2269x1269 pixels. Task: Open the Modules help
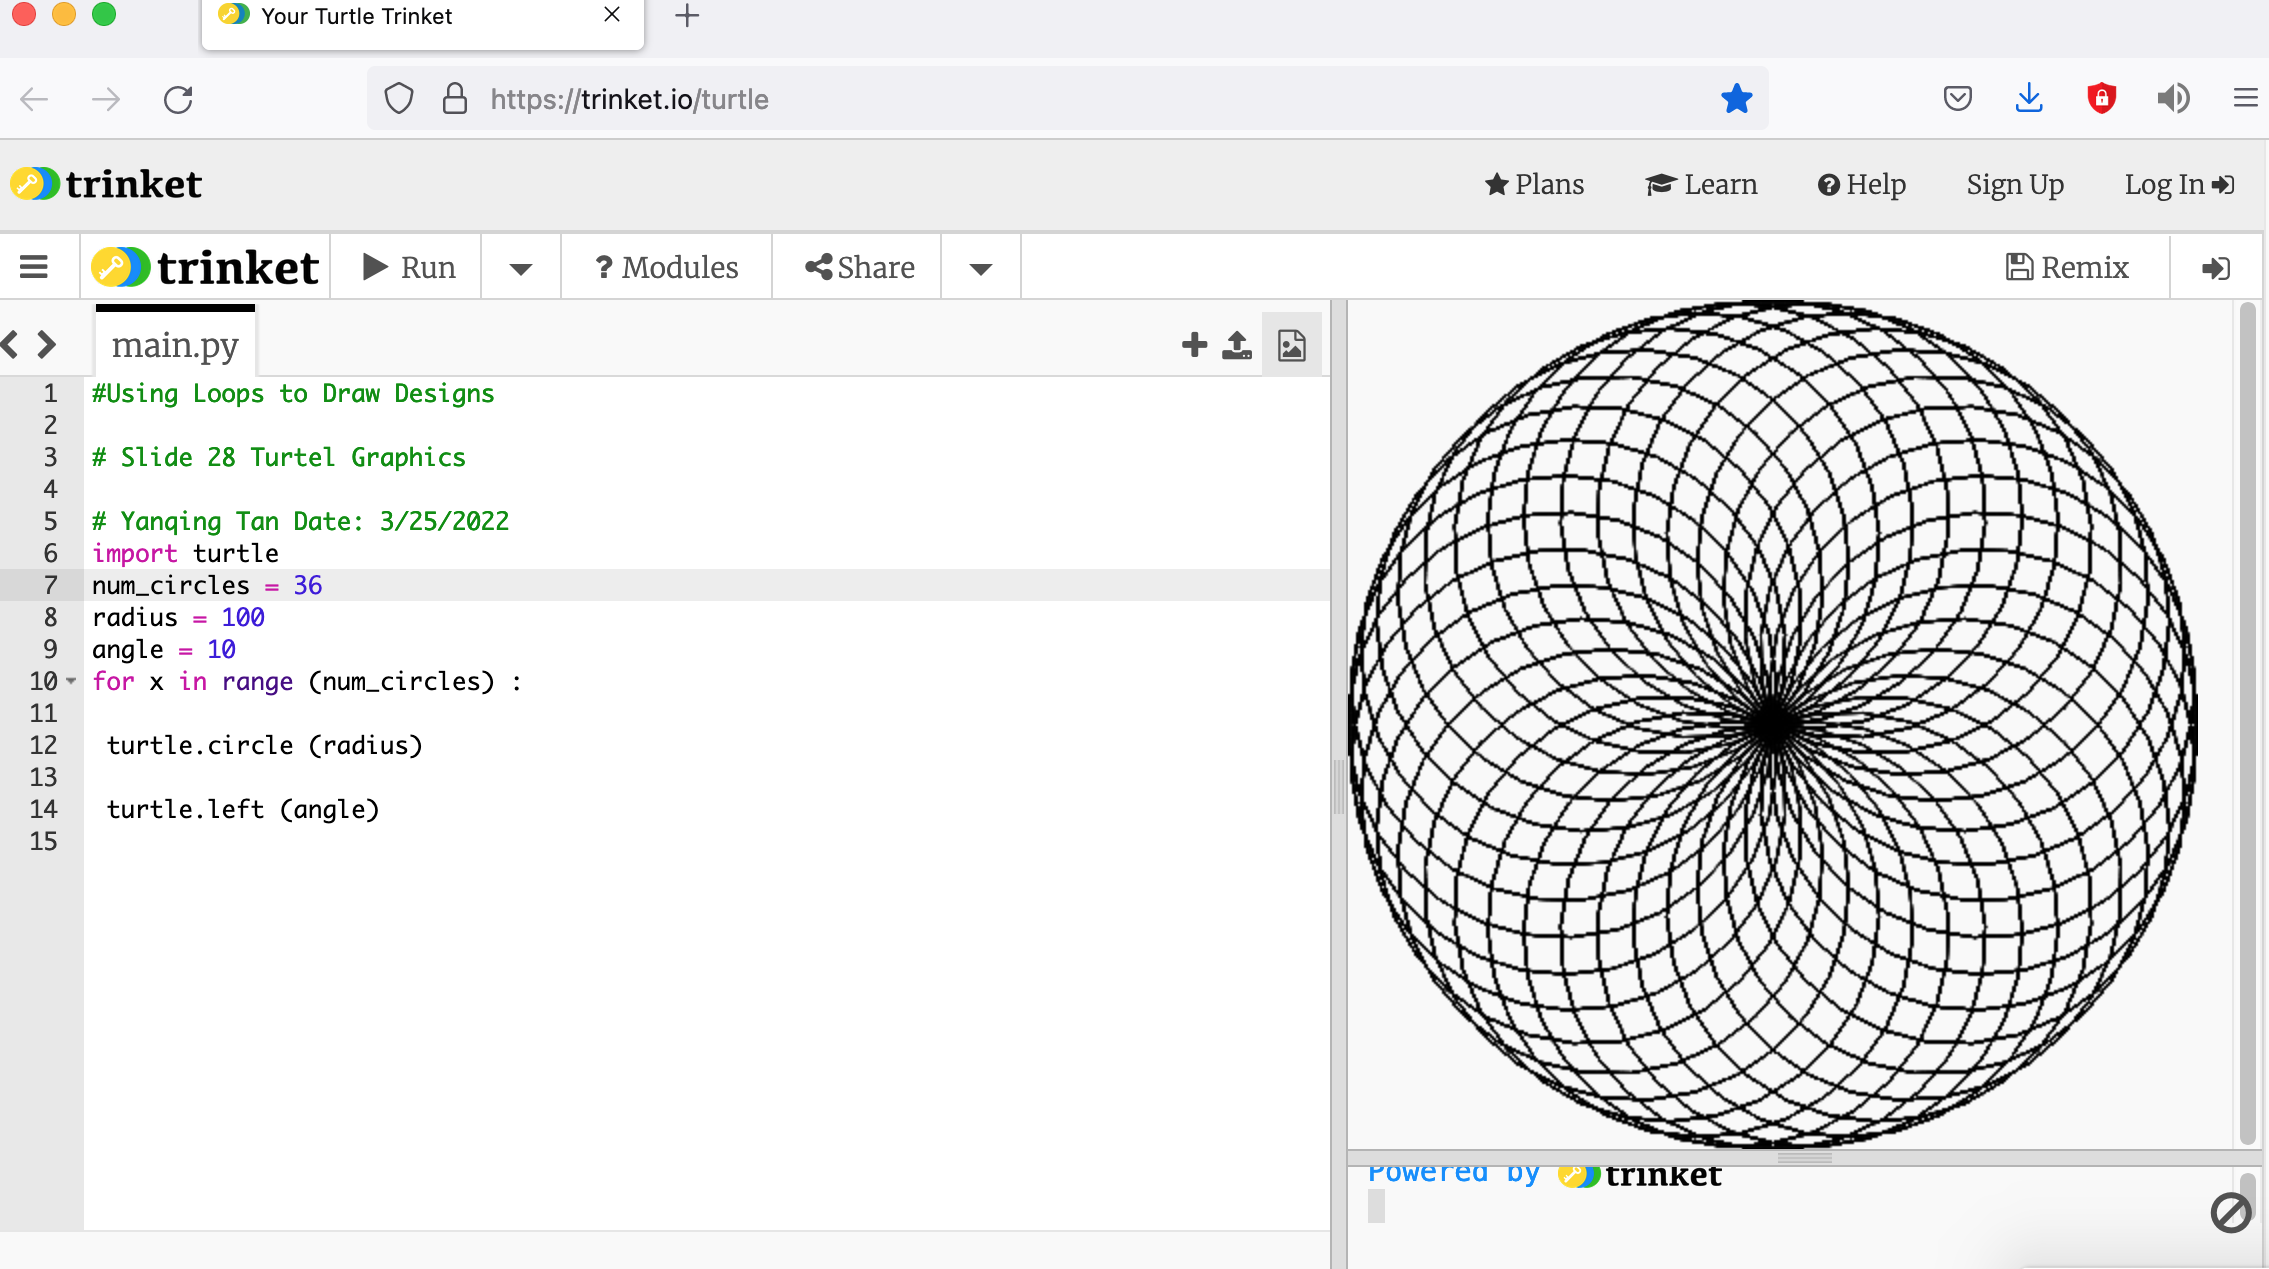667,267
